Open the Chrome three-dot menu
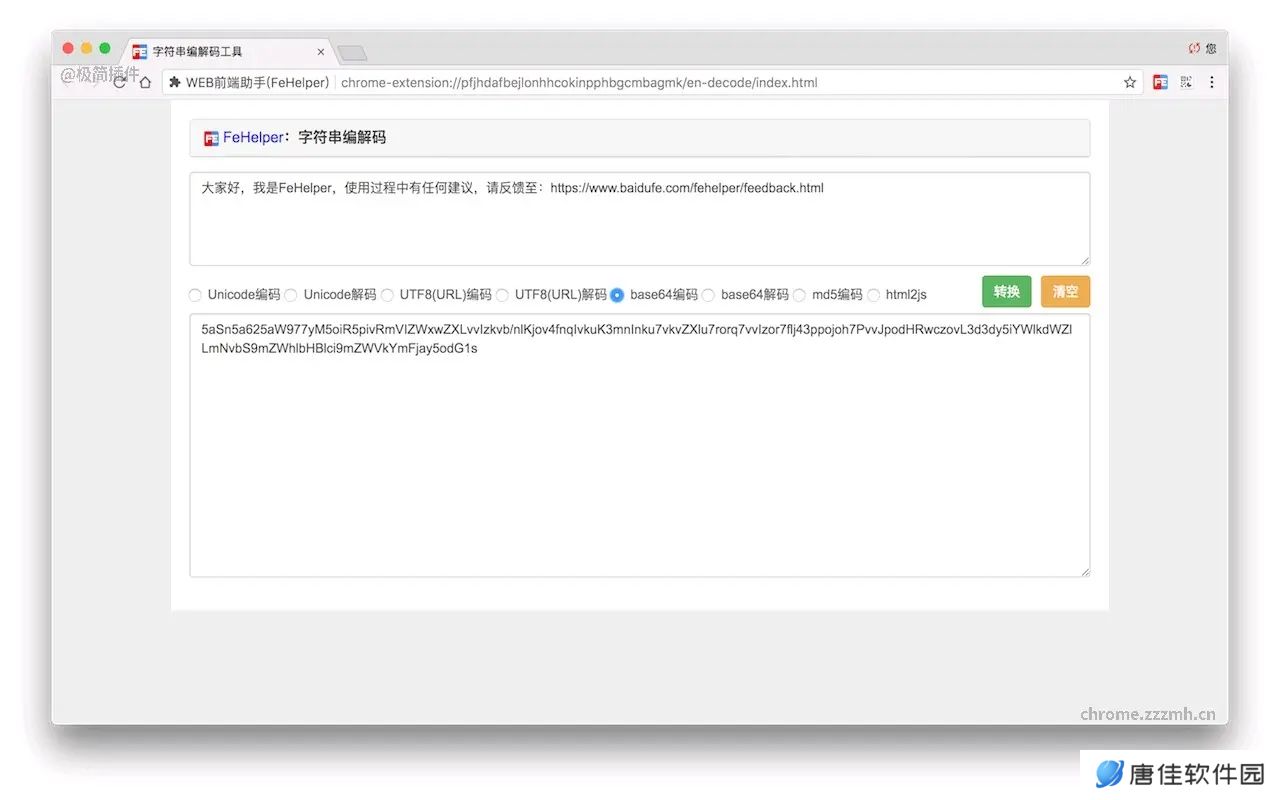This screenshot has width=1280, height=800. [x=1212, y=82]
